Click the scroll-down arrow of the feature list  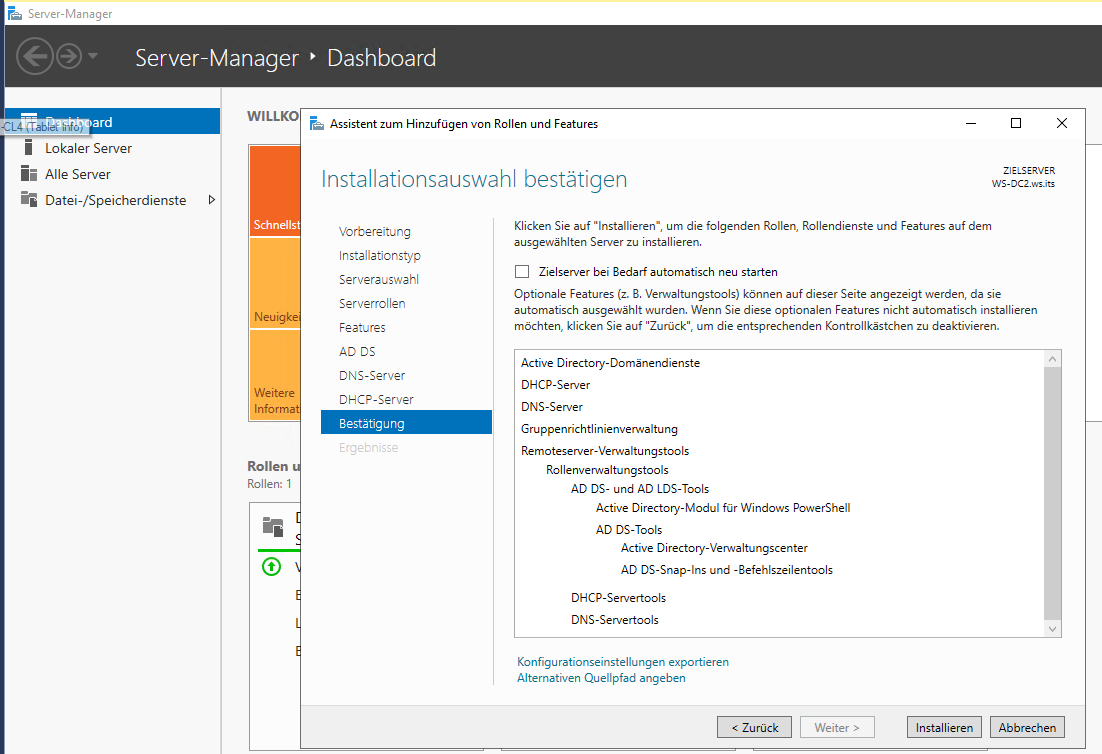click(1052, 629)
